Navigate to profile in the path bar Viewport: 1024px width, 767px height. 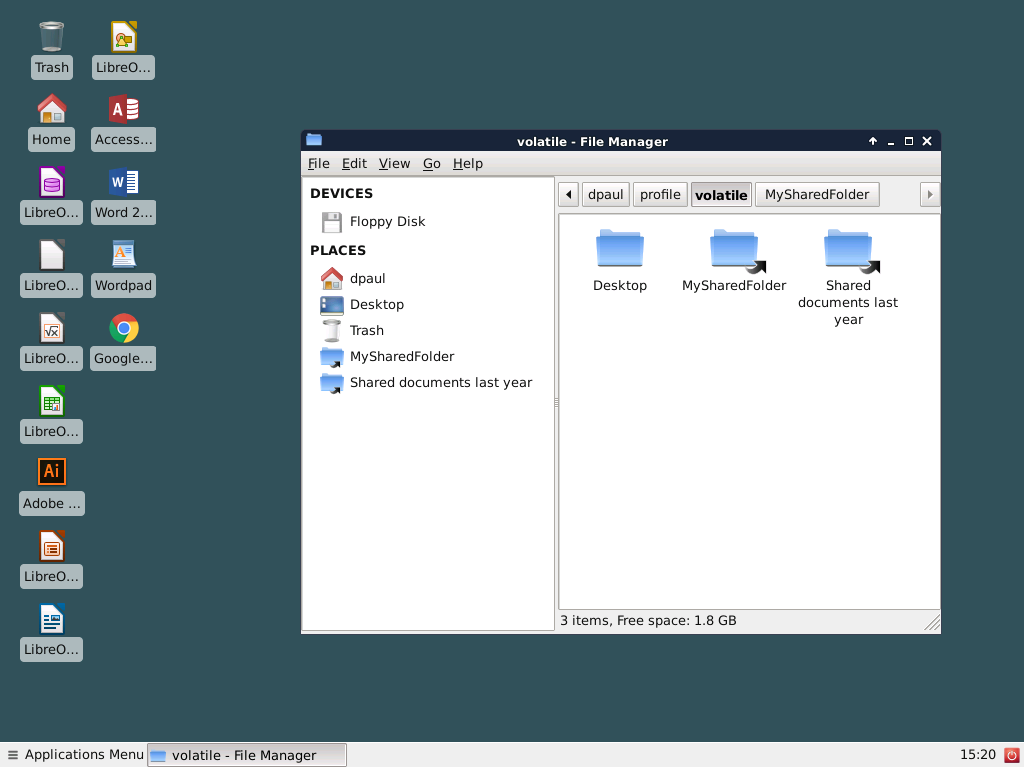tap(659, 194)
